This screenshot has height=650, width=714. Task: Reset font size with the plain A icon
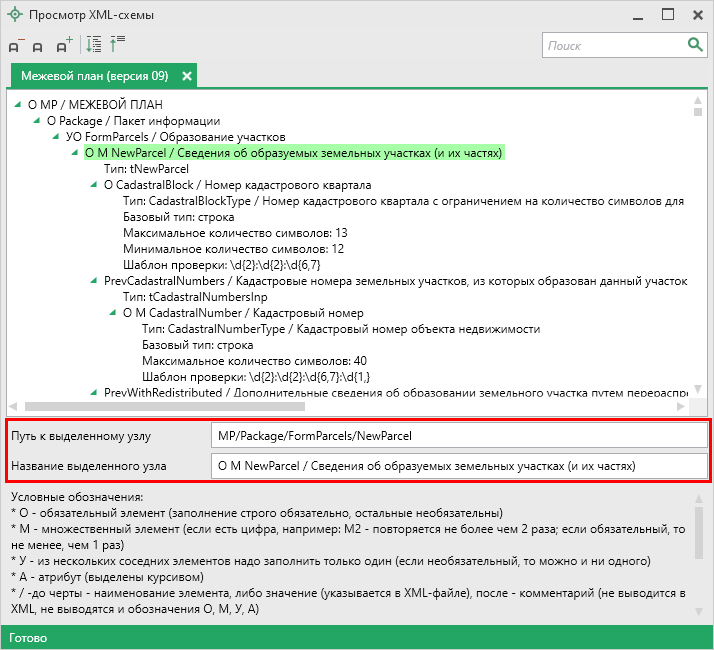[38, 46]
